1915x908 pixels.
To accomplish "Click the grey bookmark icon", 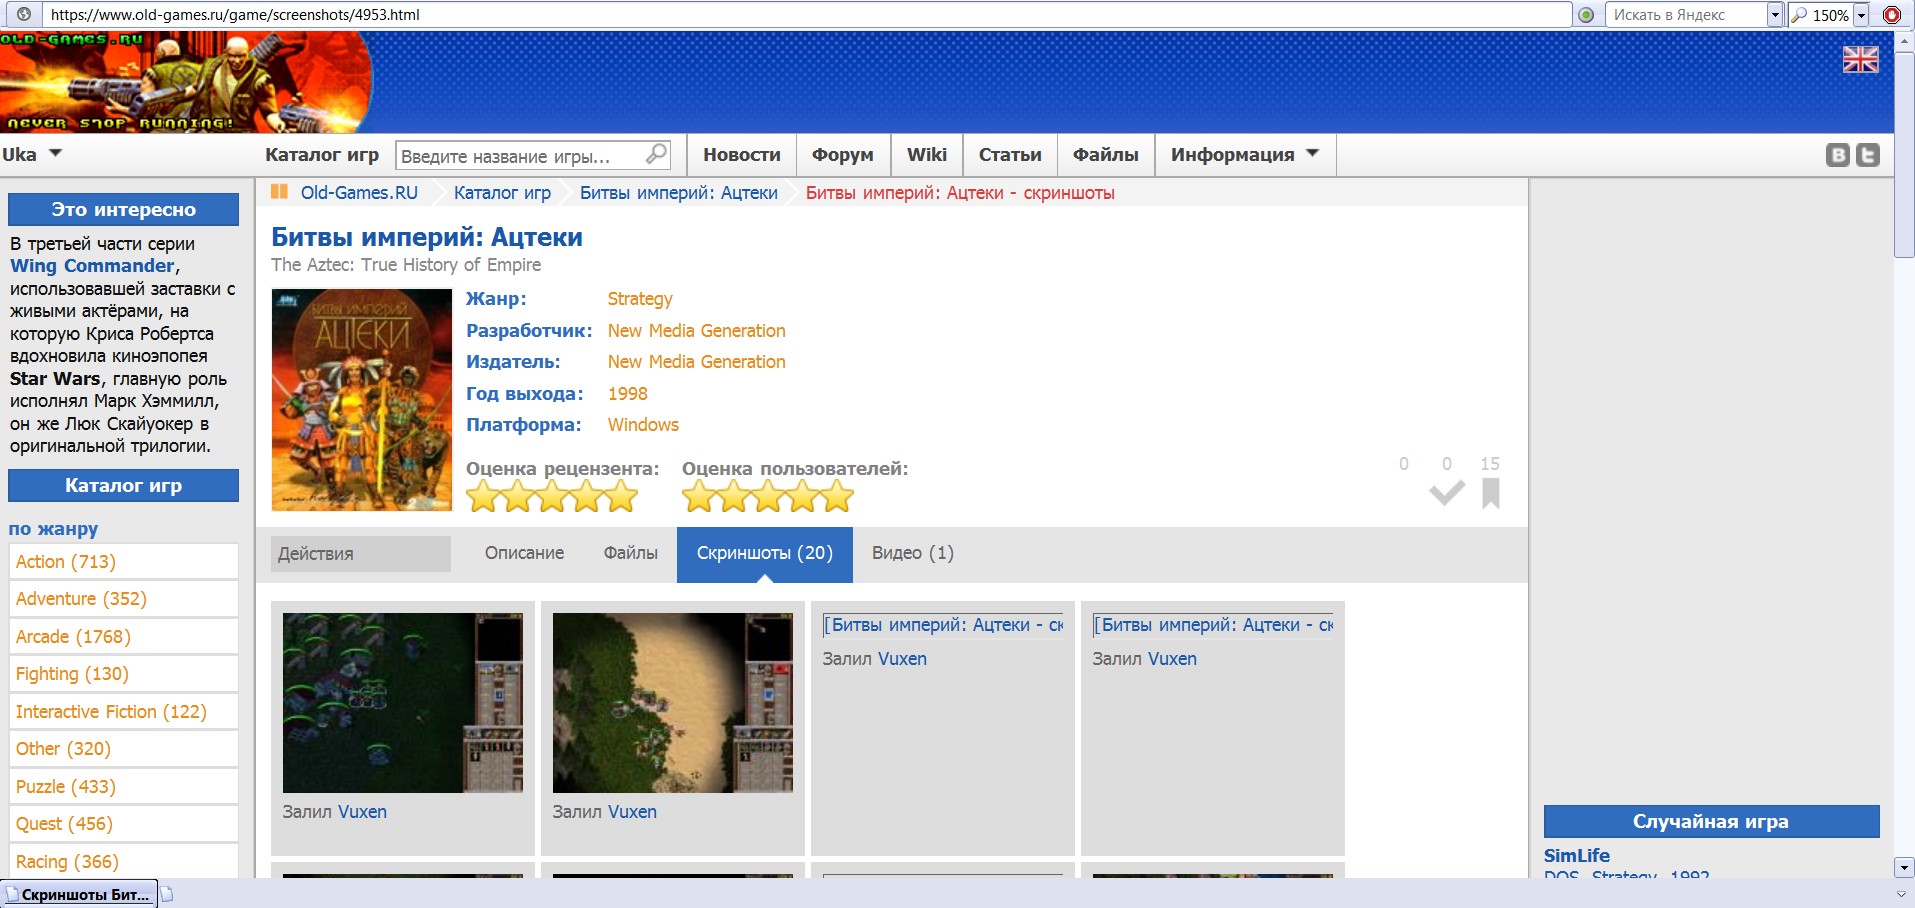I will (1491, 493).
